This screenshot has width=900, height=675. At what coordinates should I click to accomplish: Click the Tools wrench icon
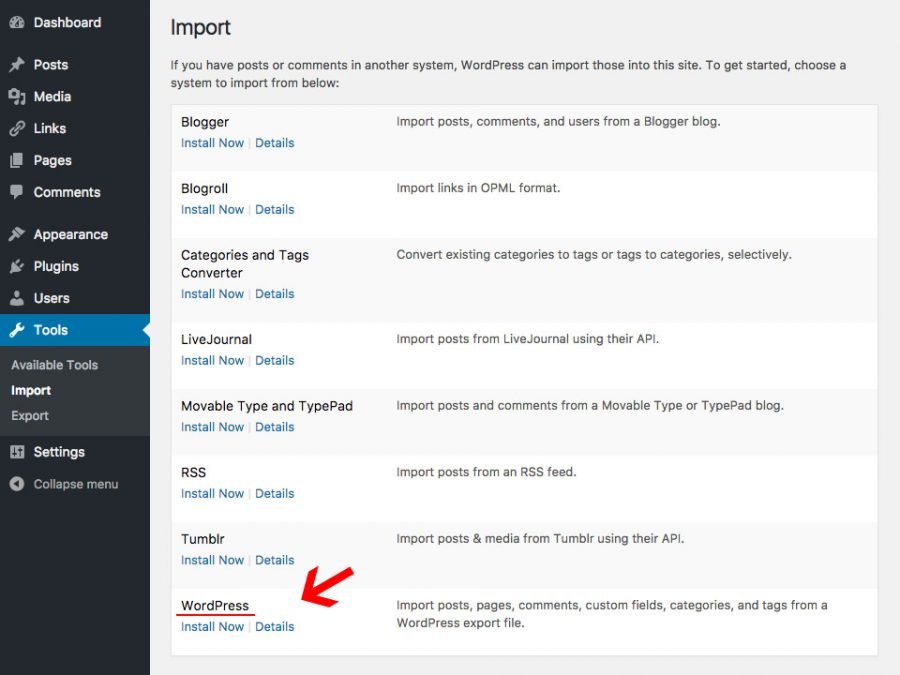tap(17, 330)
